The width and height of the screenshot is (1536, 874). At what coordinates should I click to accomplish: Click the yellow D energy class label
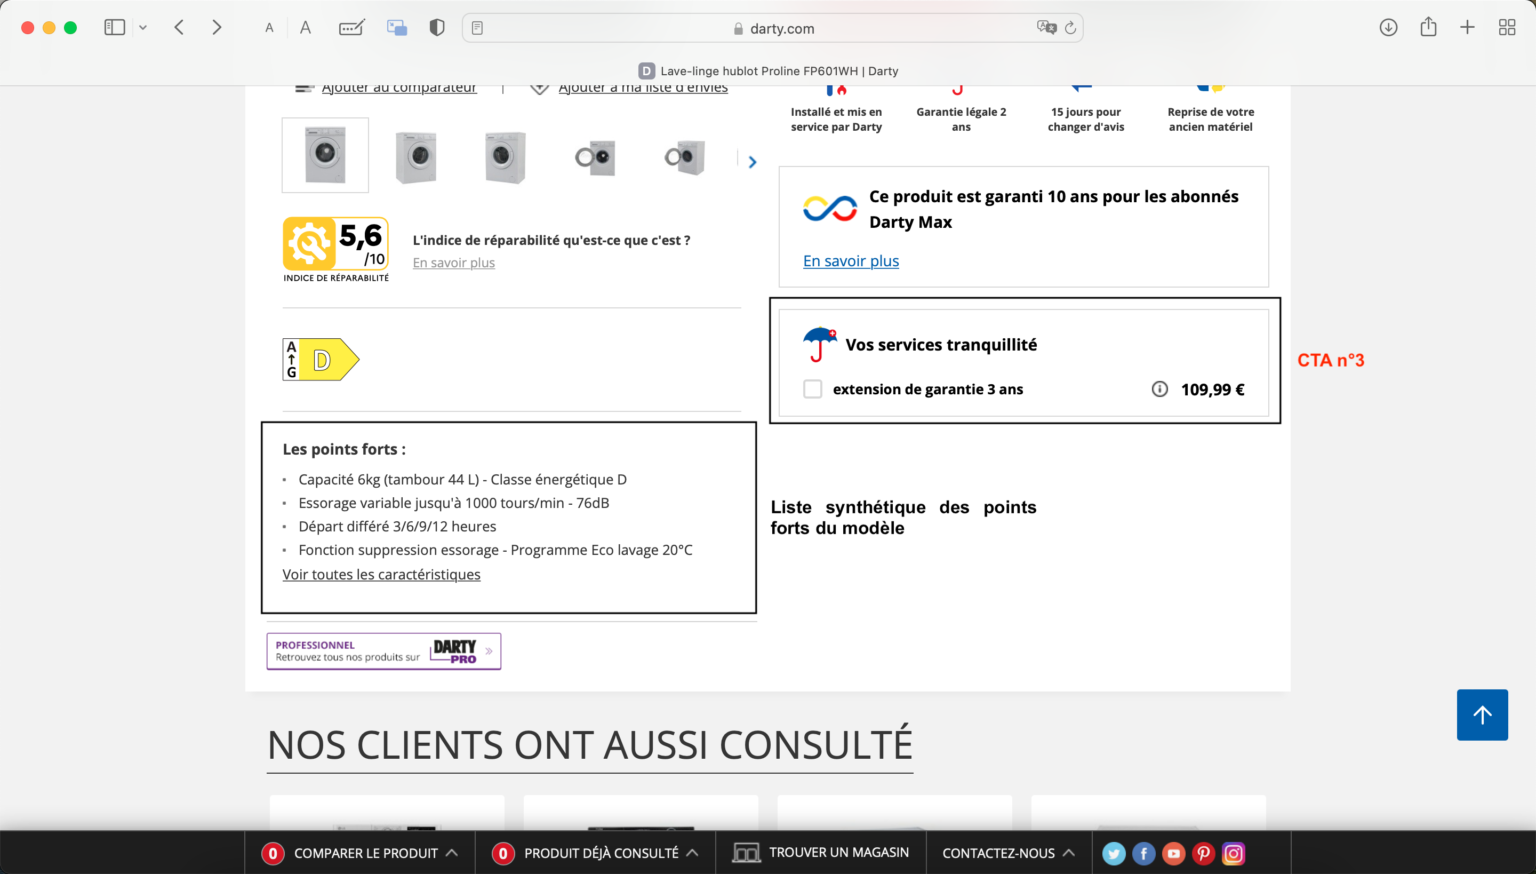[x=318, y=359]
